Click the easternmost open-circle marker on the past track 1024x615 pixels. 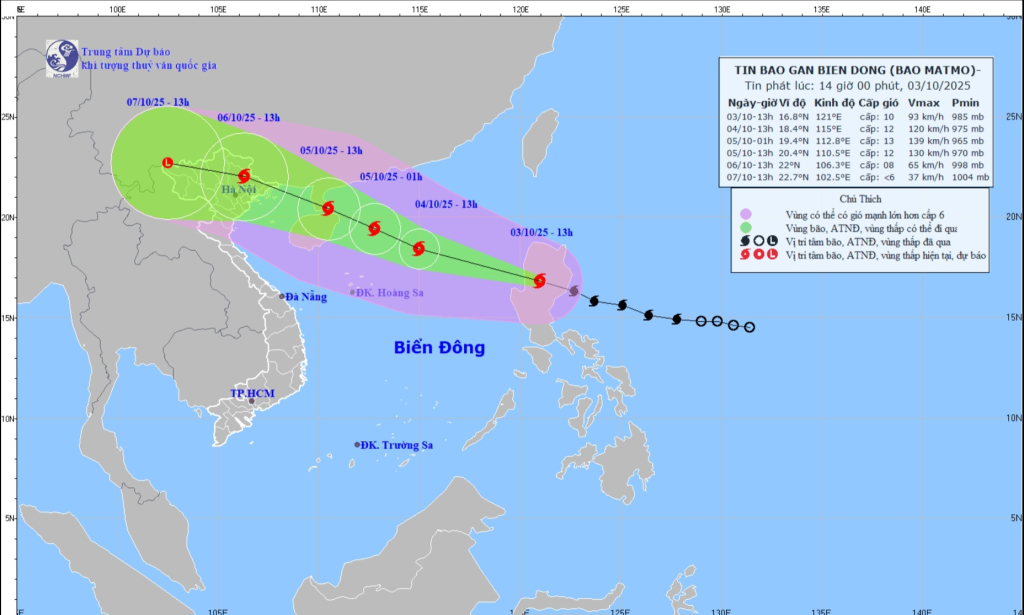click(x=749, y=327)
